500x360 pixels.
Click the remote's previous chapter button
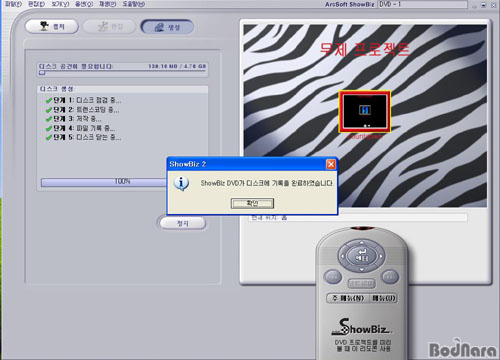(x=332, y=277)
